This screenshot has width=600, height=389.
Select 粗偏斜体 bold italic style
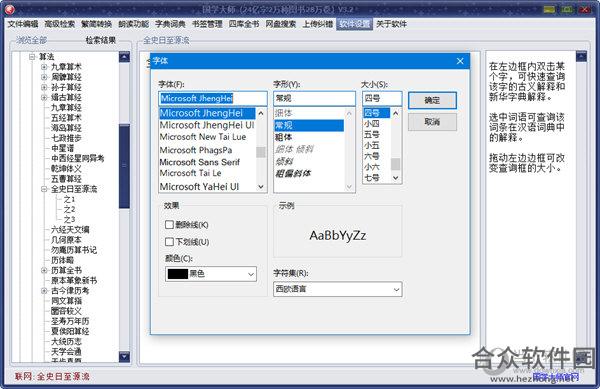[293, 174]
